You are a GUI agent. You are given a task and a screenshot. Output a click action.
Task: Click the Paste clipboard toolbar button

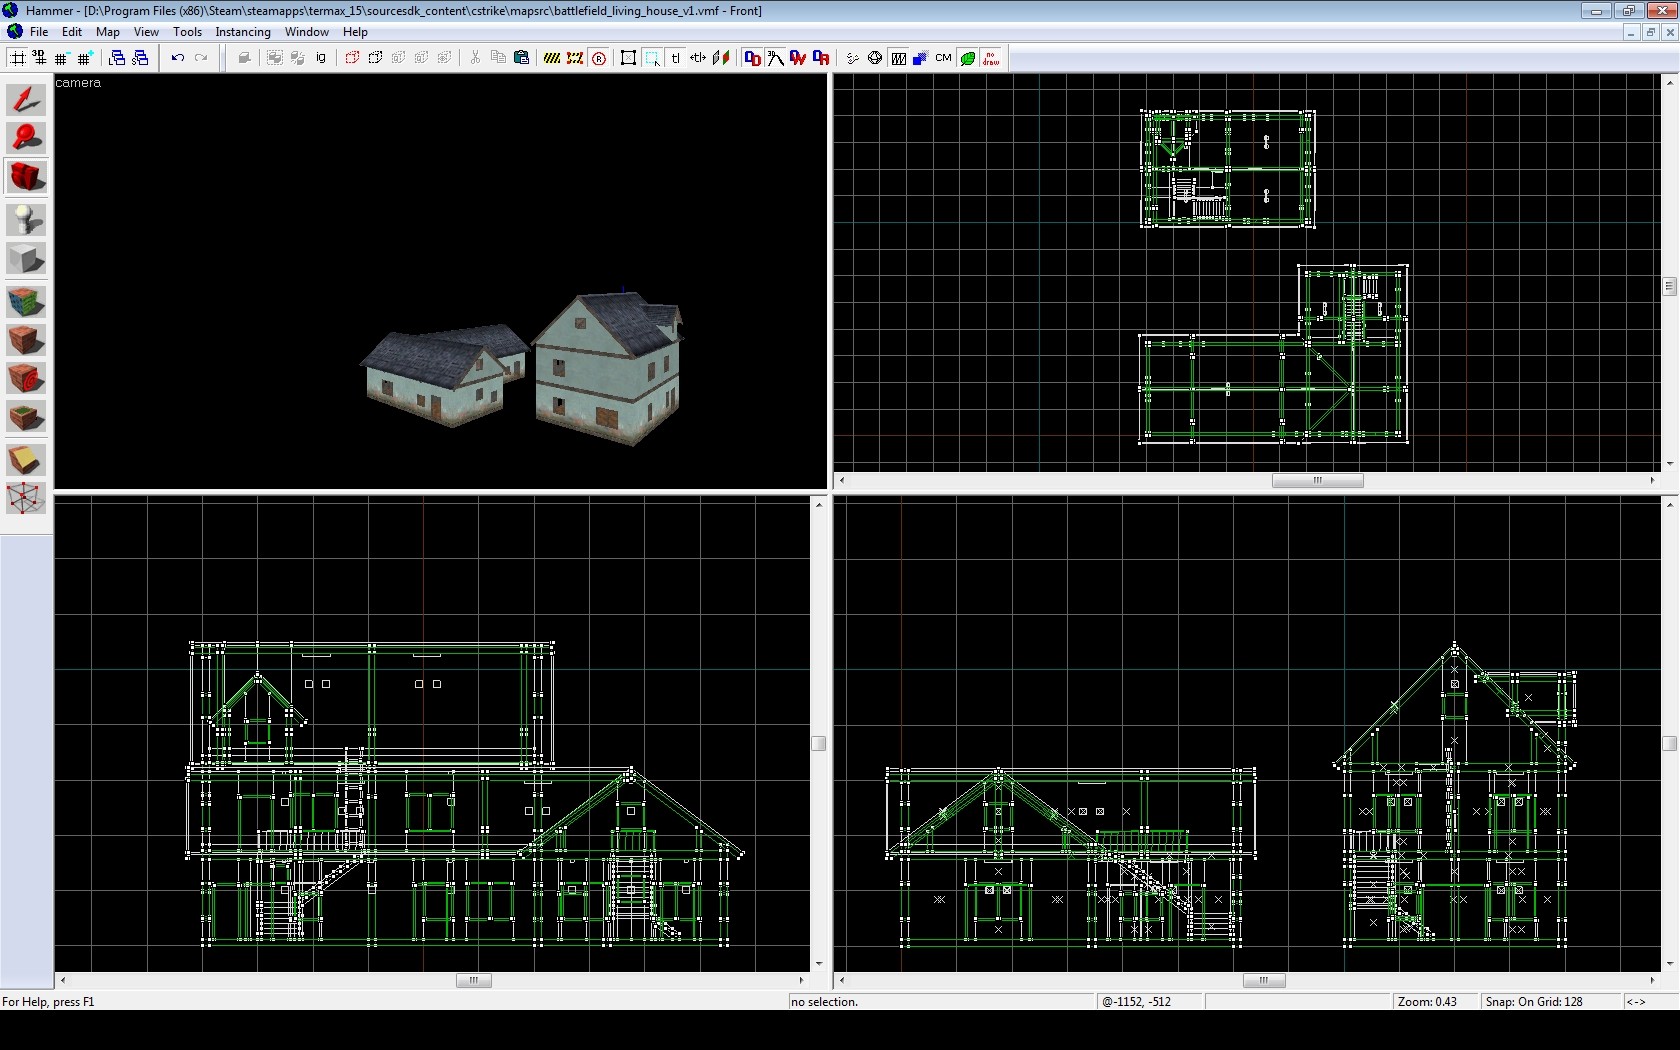point(521,58)
